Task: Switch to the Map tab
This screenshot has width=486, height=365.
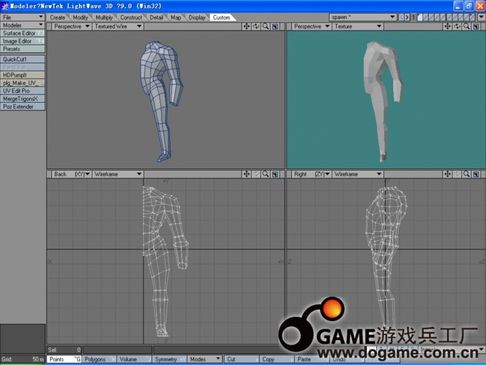Action: point(176,17)
